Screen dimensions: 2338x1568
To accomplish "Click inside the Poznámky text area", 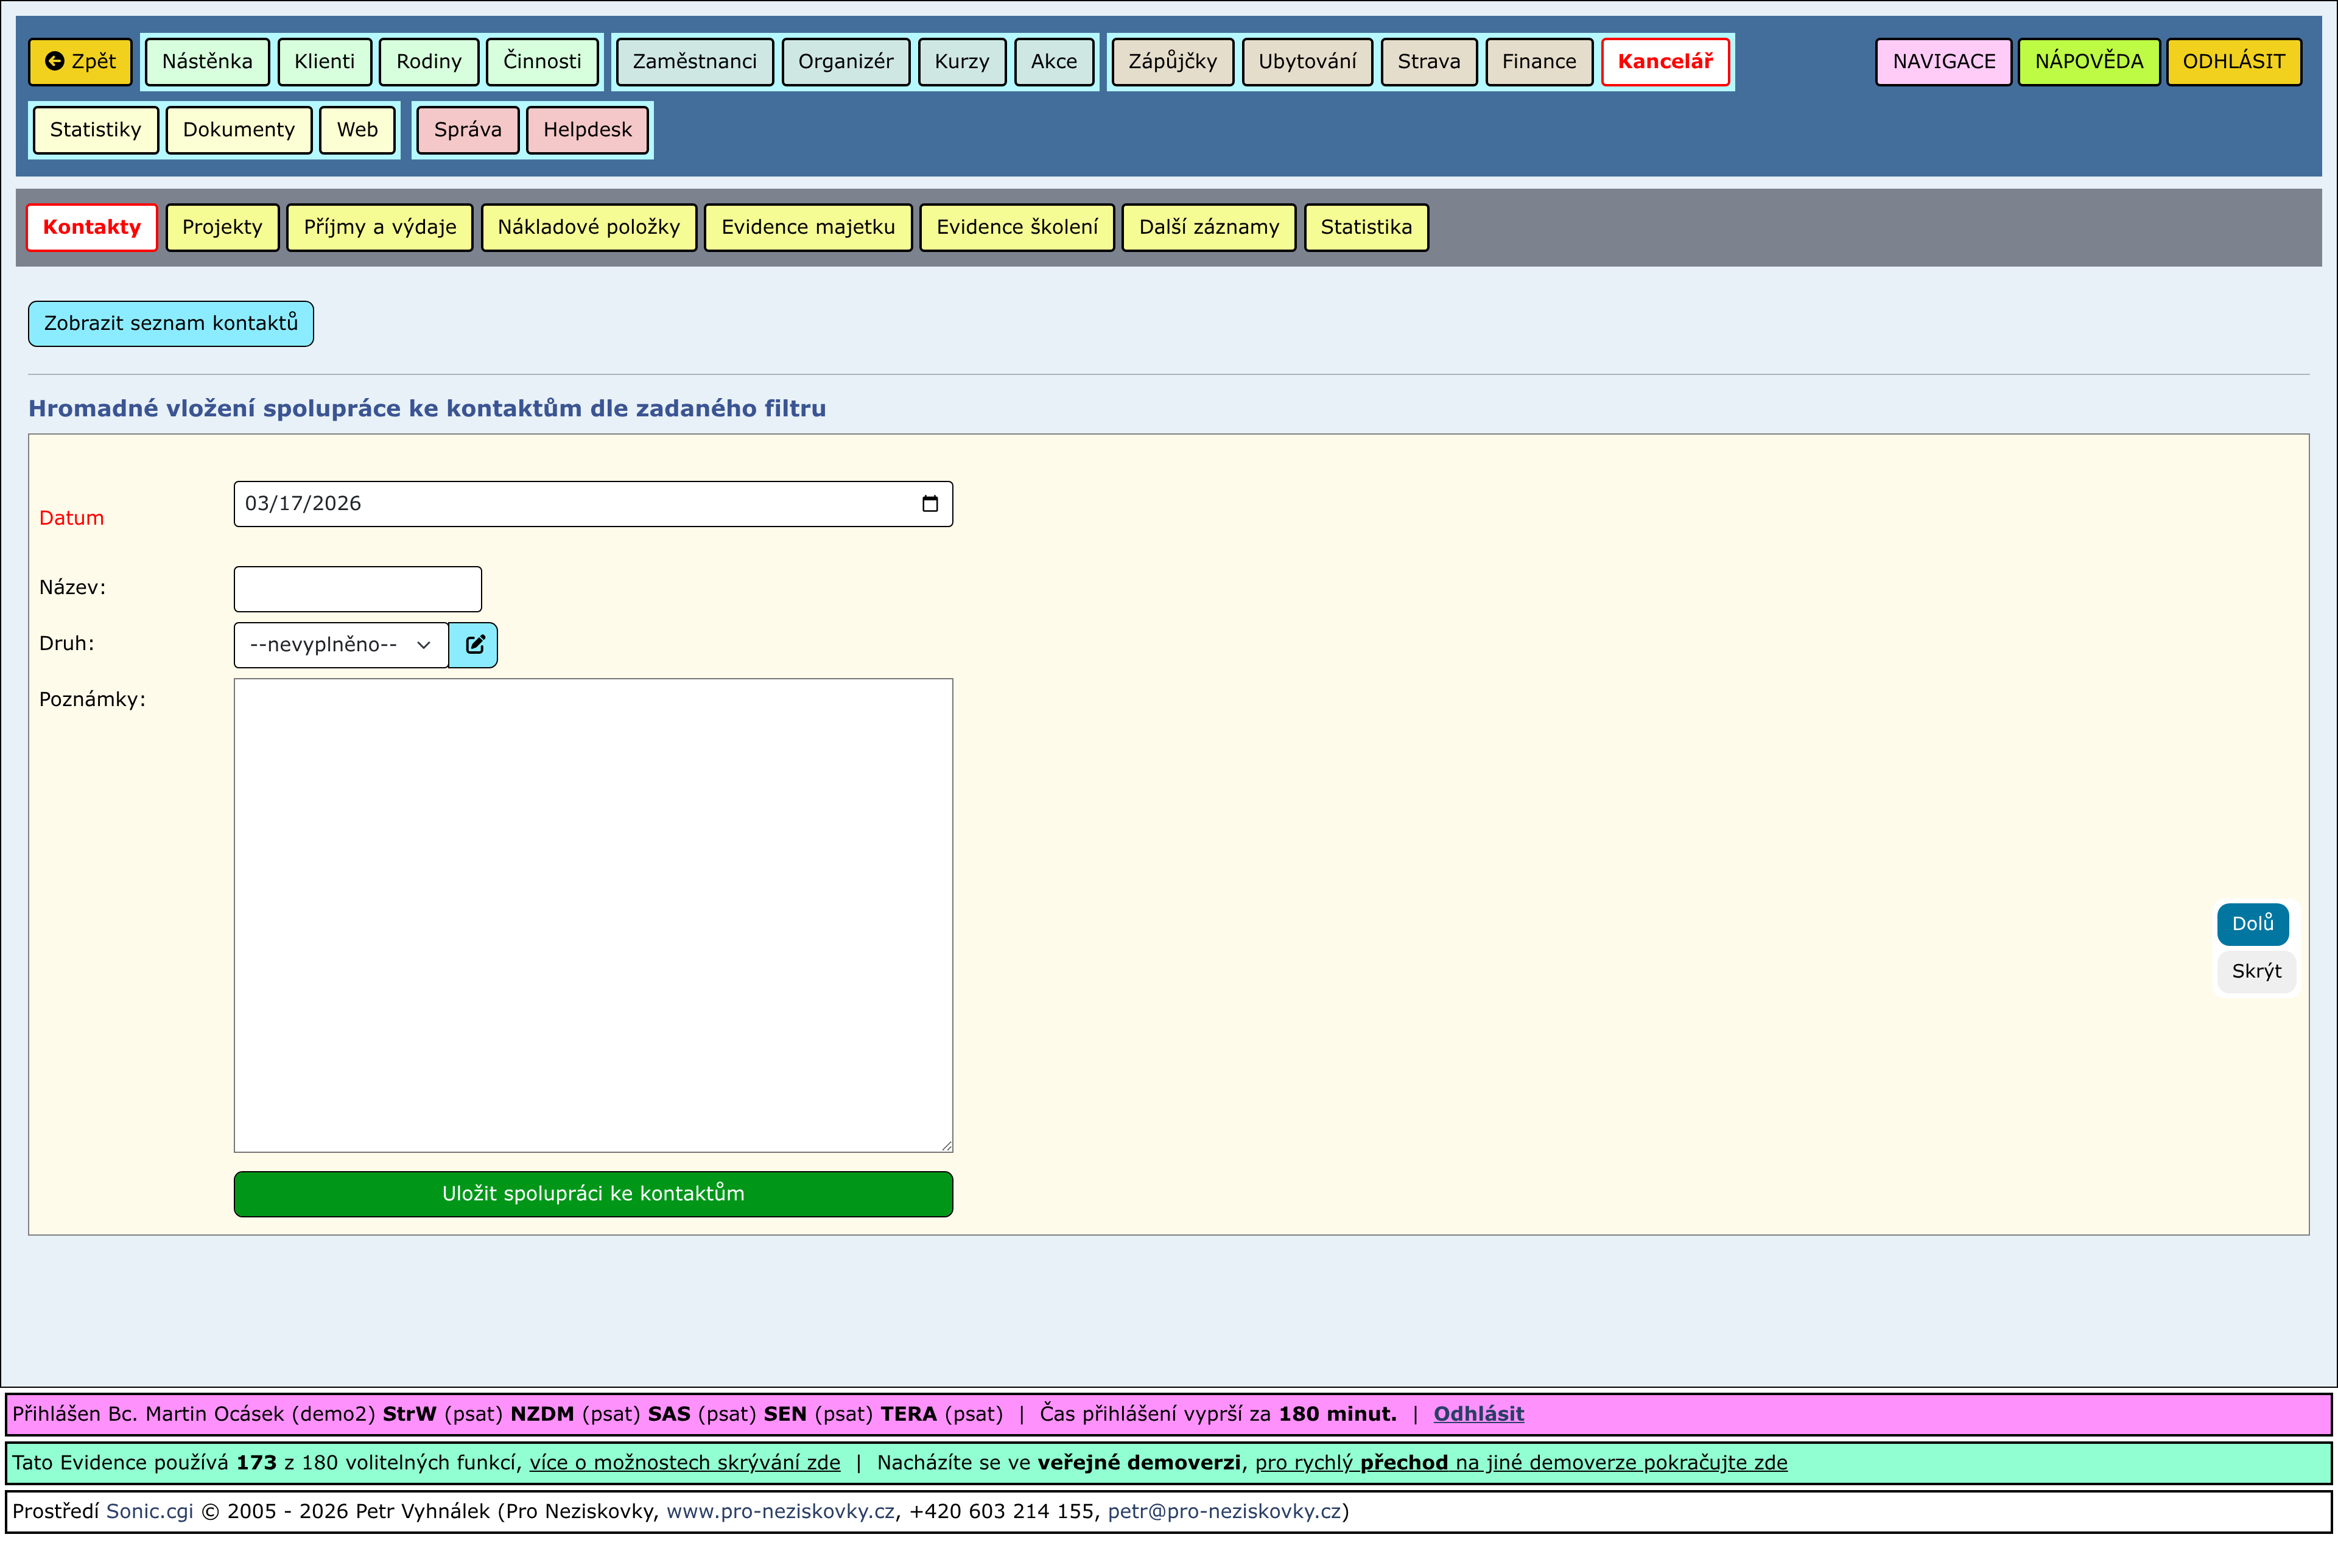I will (592, 914).
